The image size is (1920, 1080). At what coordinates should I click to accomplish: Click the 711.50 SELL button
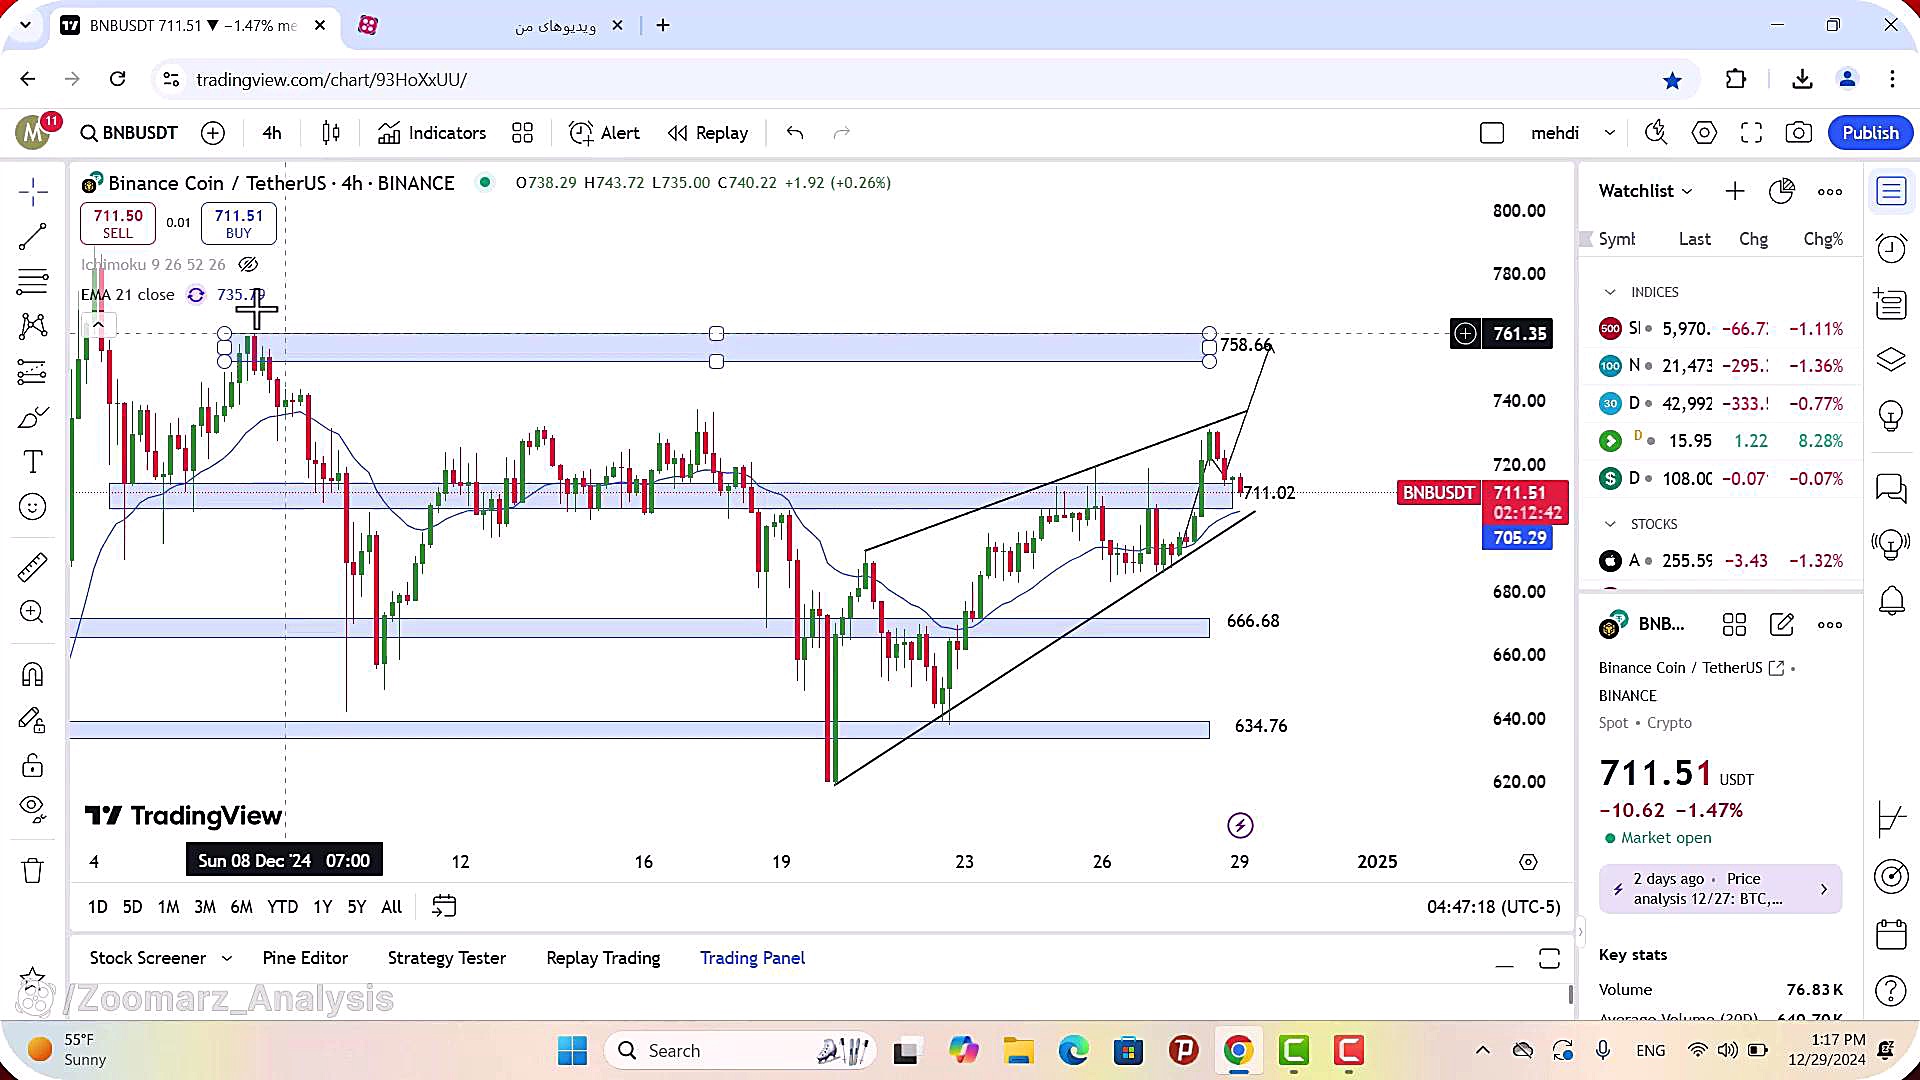tap(118, 223)
